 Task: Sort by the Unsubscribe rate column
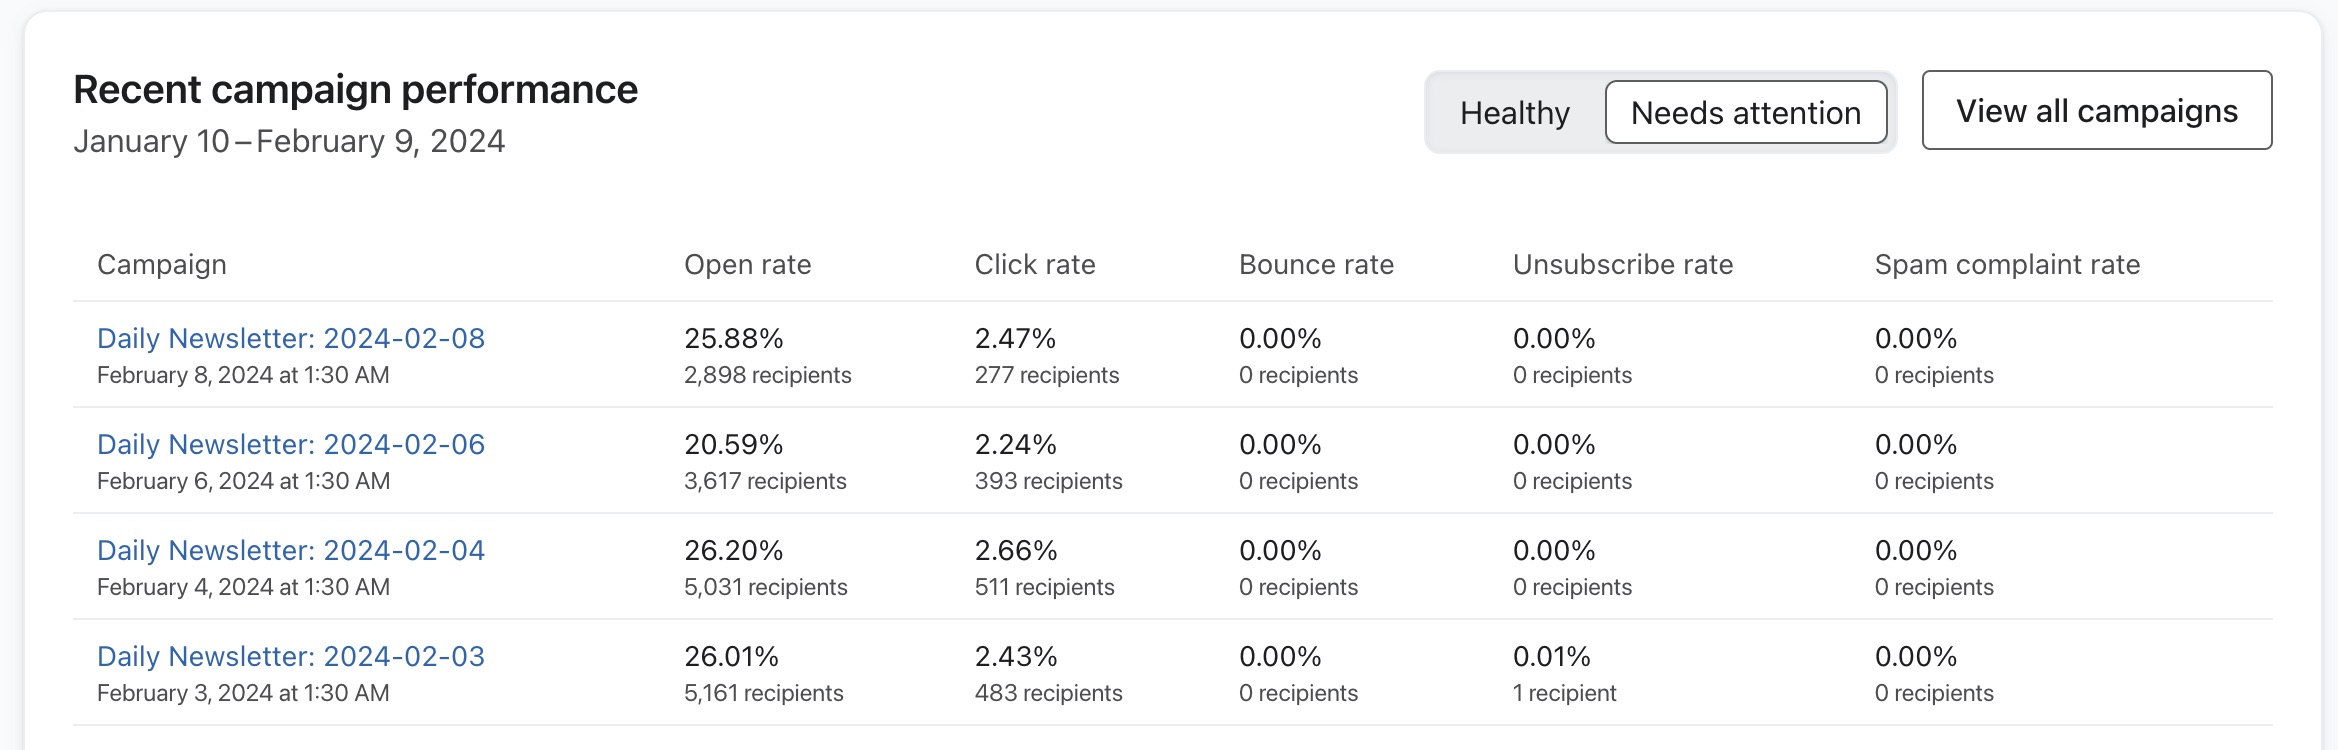[x=1621, y=264]
